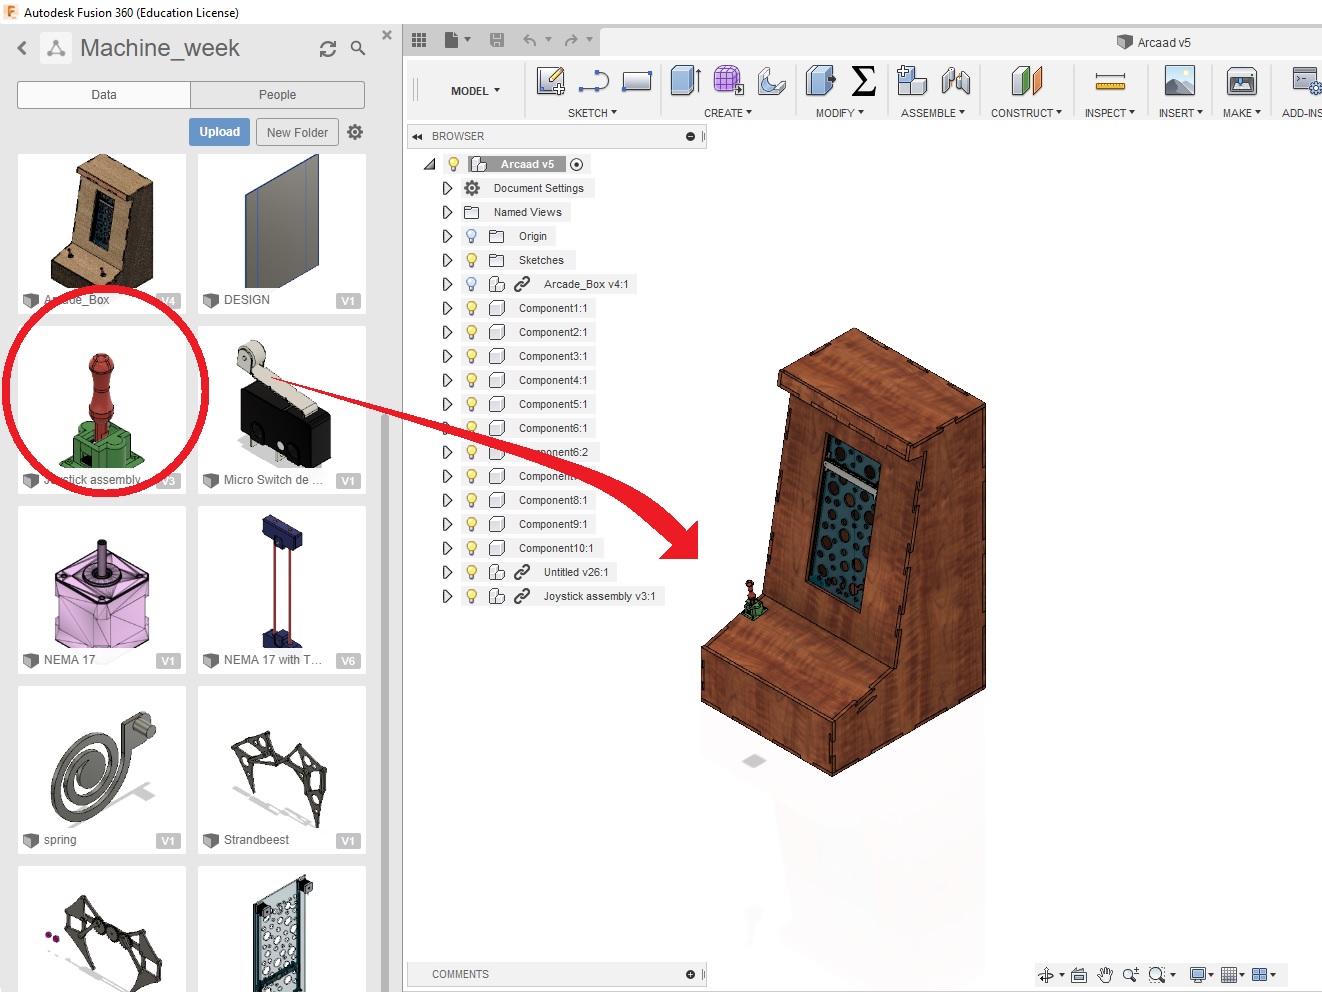The height and width of the screenshot is (992, 1322).
Task: Expand the Document Settings node
Action: point(447,188)
